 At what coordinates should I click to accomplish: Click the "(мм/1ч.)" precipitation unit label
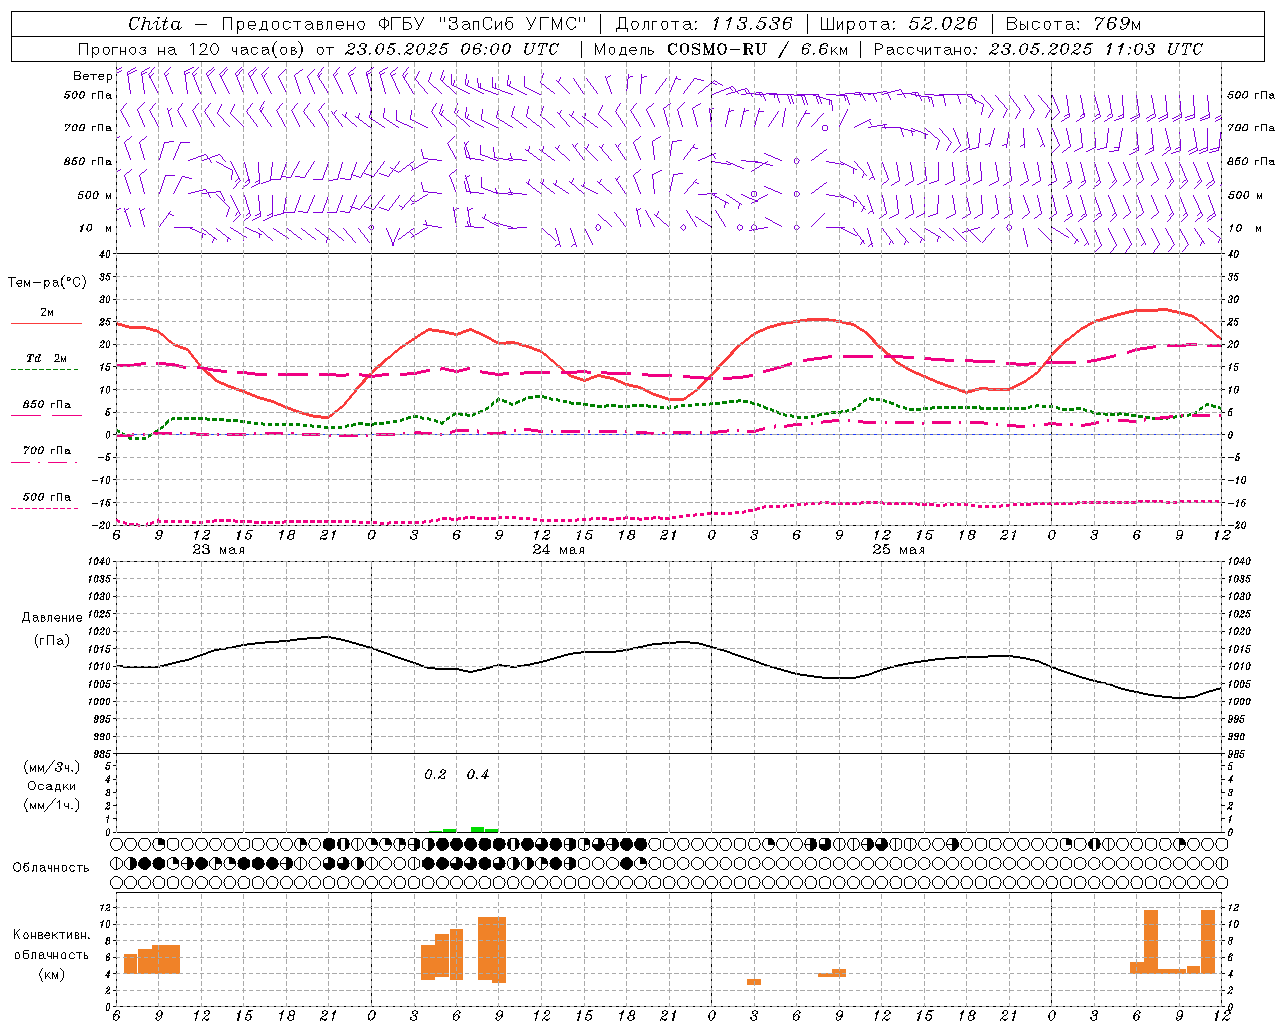tap(52, 805)
